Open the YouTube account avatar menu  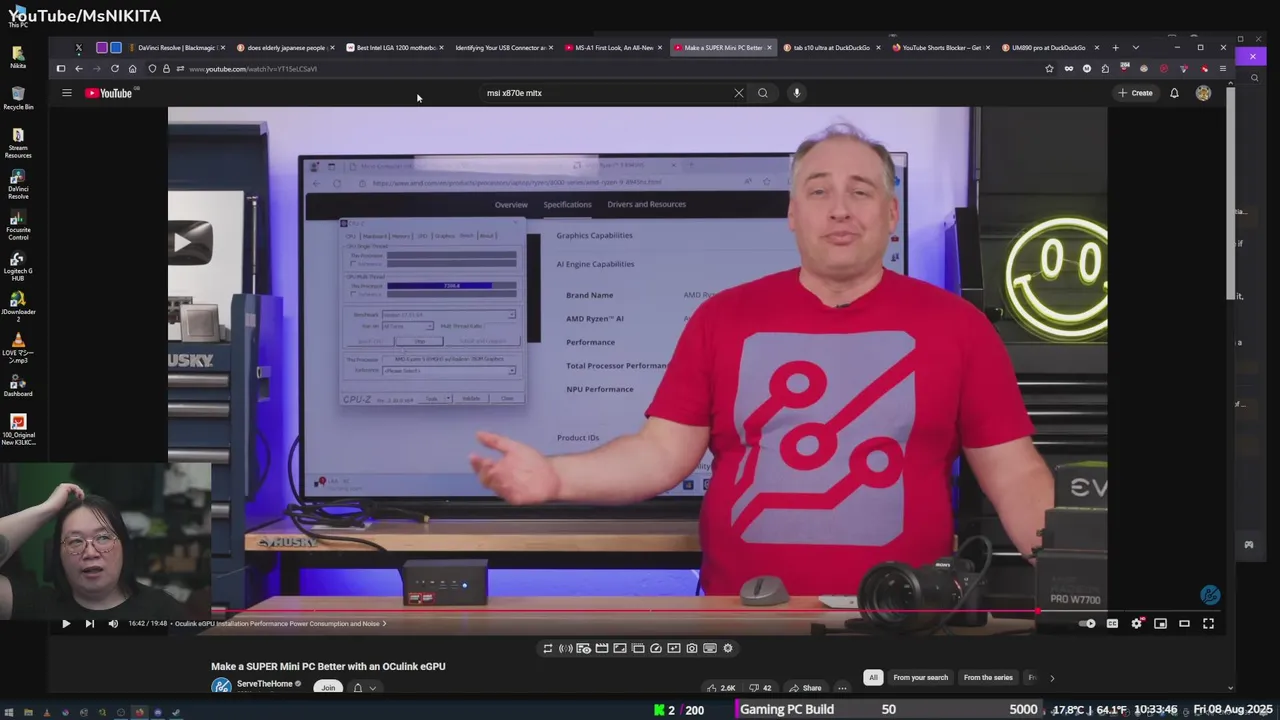[x=1203, y=93]
